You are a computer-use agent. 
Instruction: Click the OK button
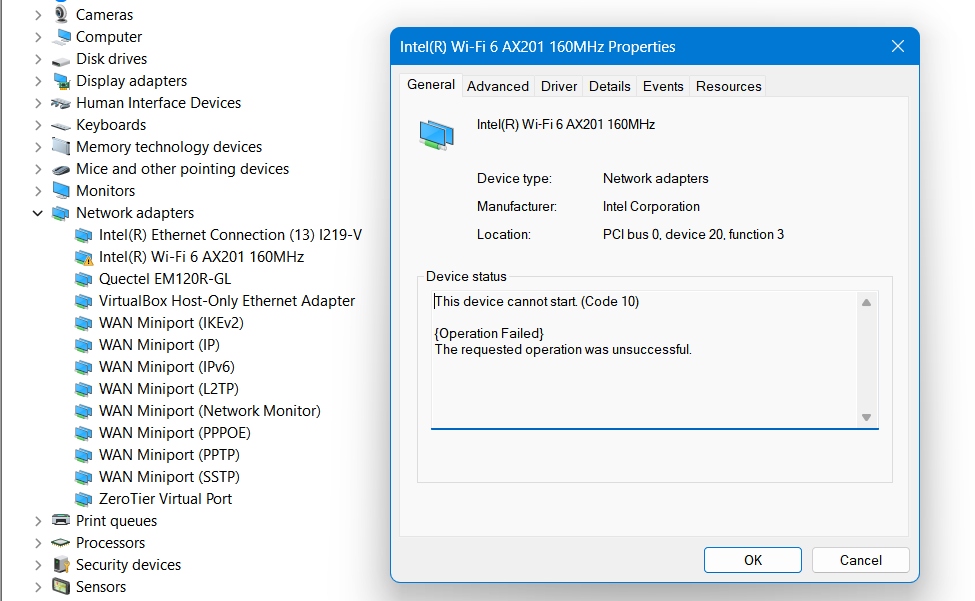(752, 560)
